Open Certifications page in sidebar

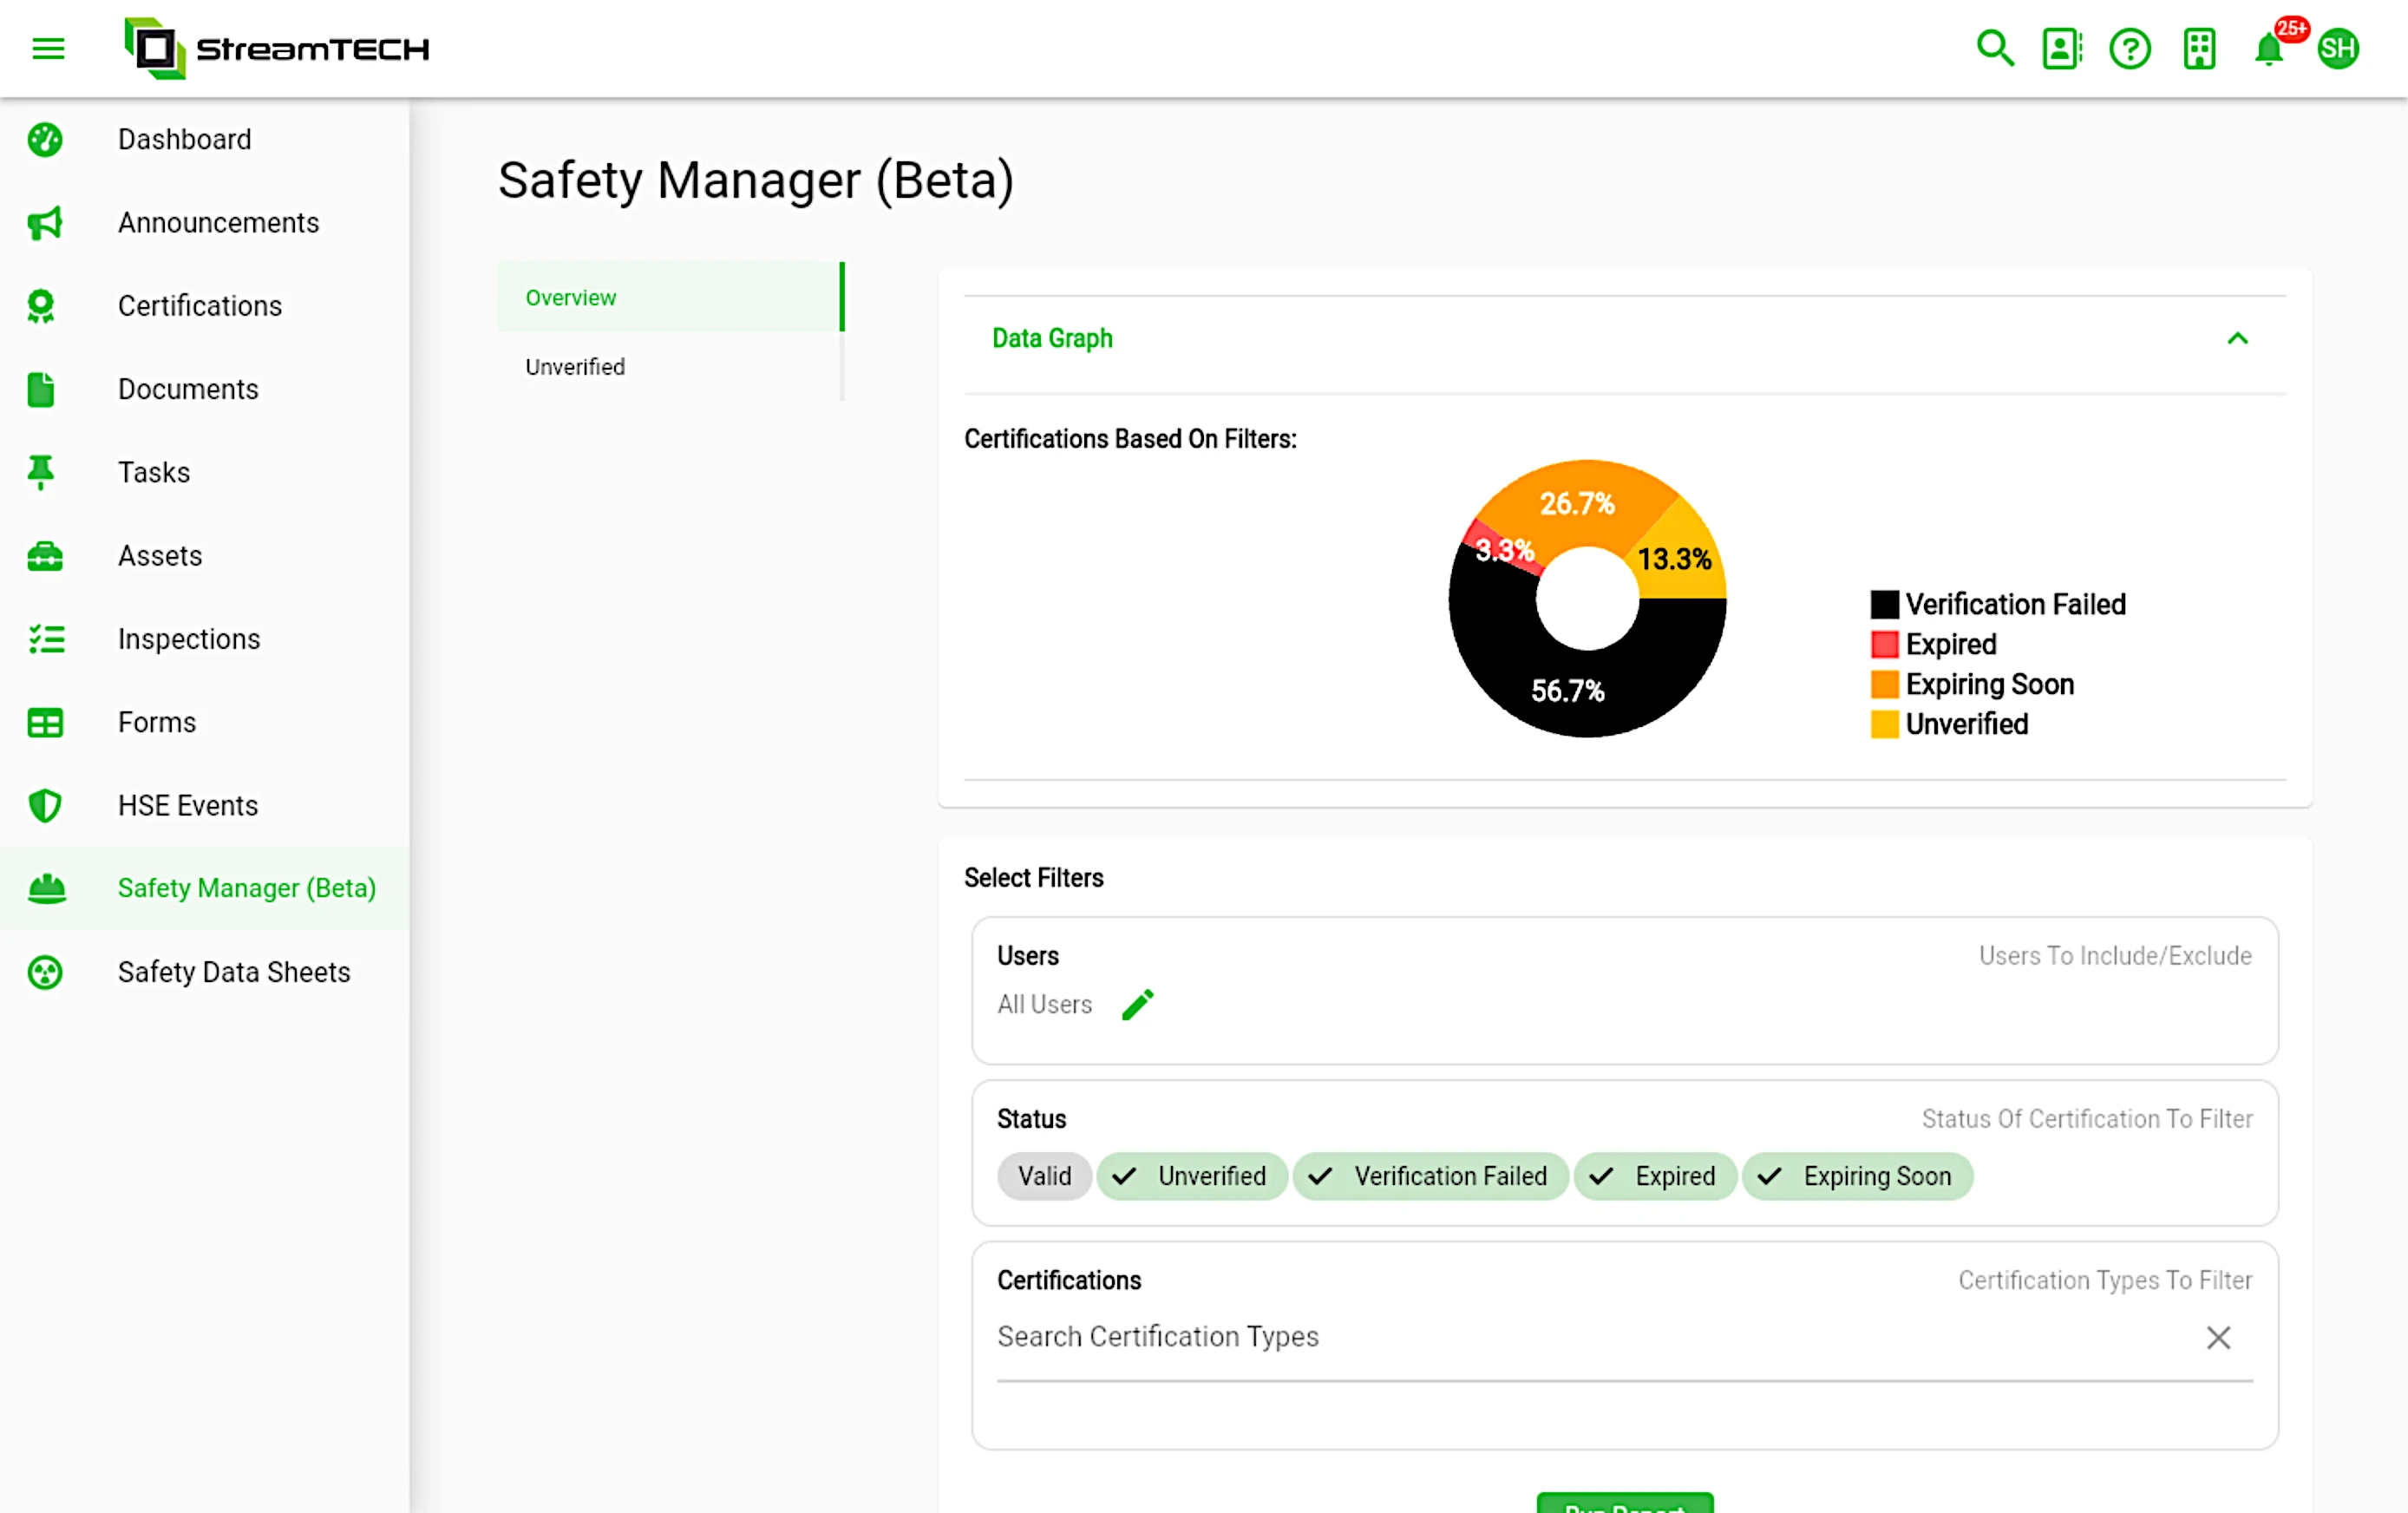pyautogui.click(x=205, y=306)
